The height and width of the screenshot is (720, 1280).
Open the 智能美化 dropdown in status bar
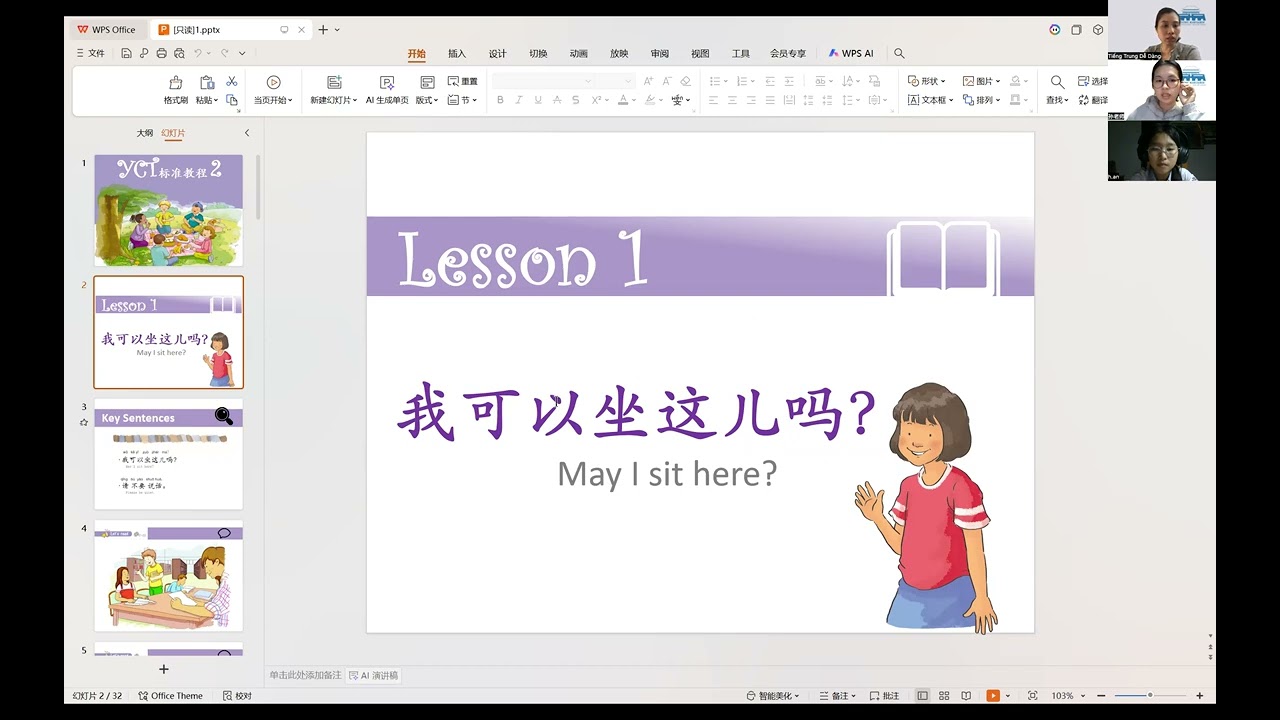pyautogui.click(x=773, y=696)
